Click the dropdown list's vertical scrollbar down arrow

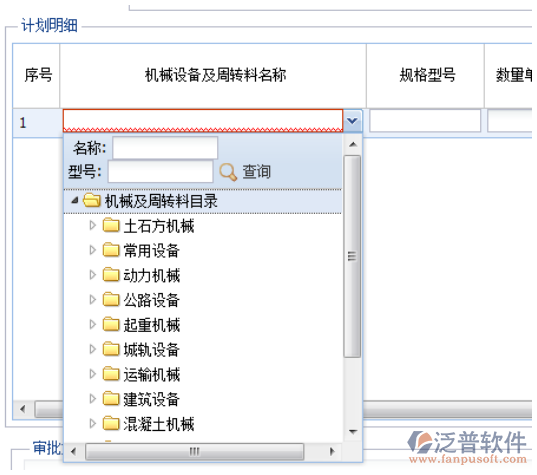click(x=353, y=432)
